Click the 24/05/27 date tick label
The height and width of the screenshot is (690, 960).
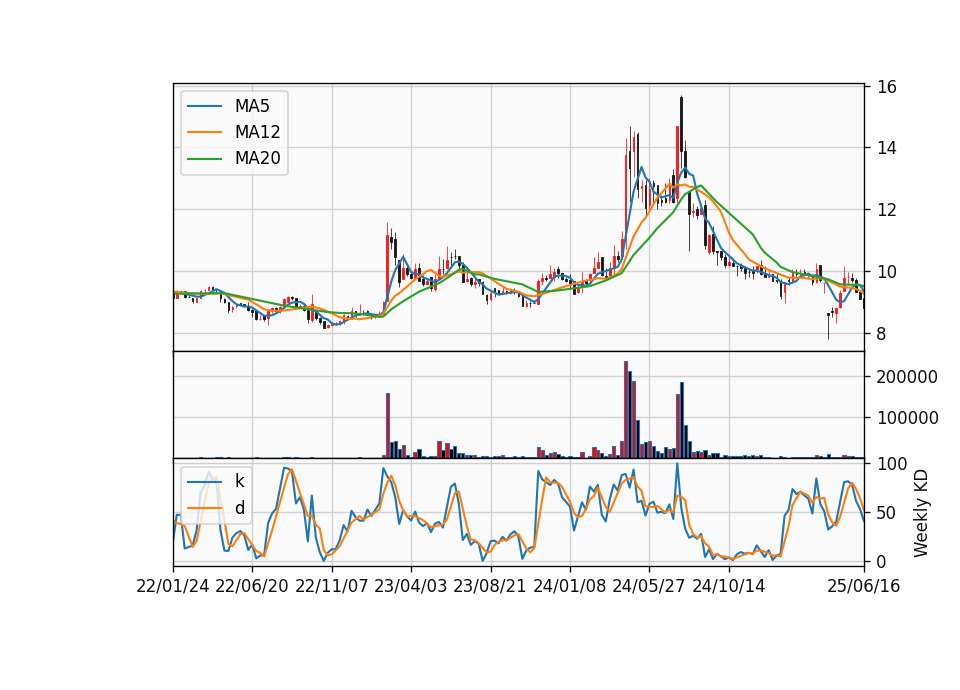point(649,586)
